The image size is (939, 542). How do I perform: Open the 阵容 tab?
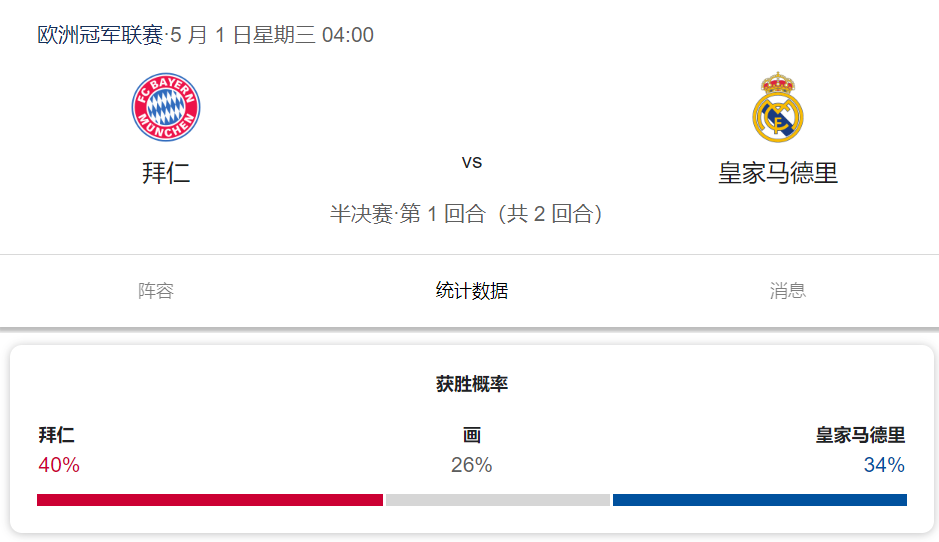coord(156,291)
